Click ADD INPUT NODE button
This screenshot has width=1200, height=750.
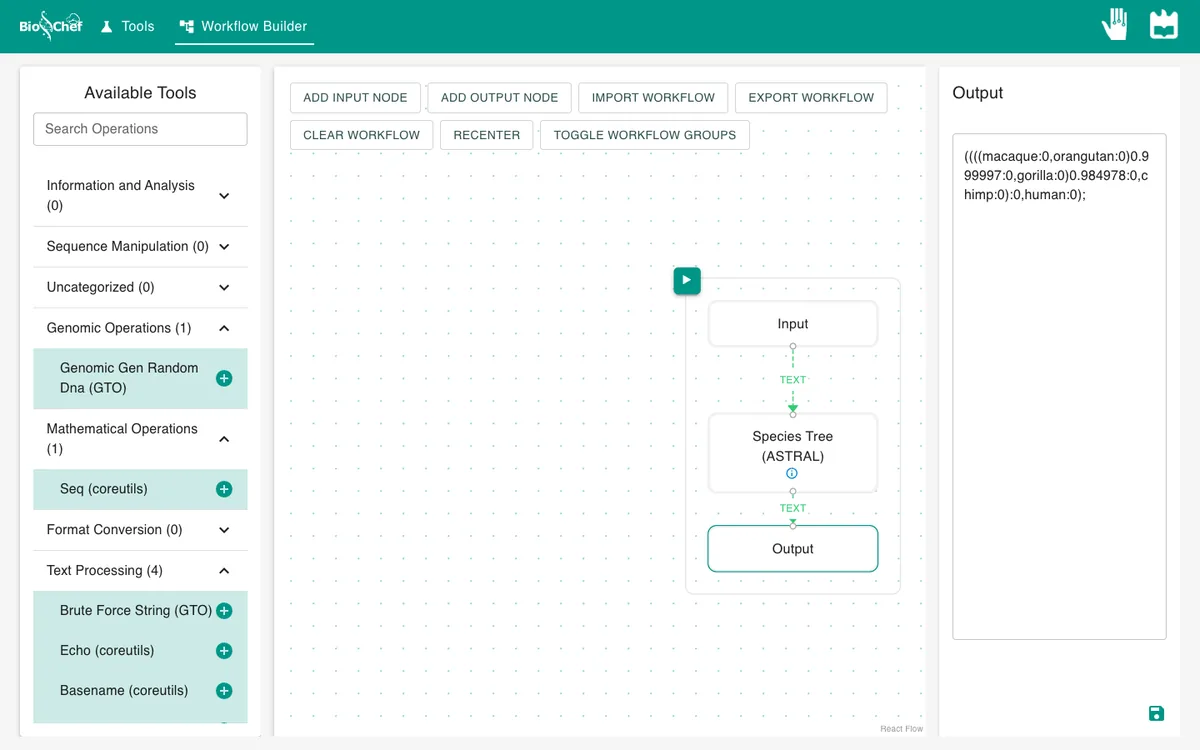pos(355,98)
